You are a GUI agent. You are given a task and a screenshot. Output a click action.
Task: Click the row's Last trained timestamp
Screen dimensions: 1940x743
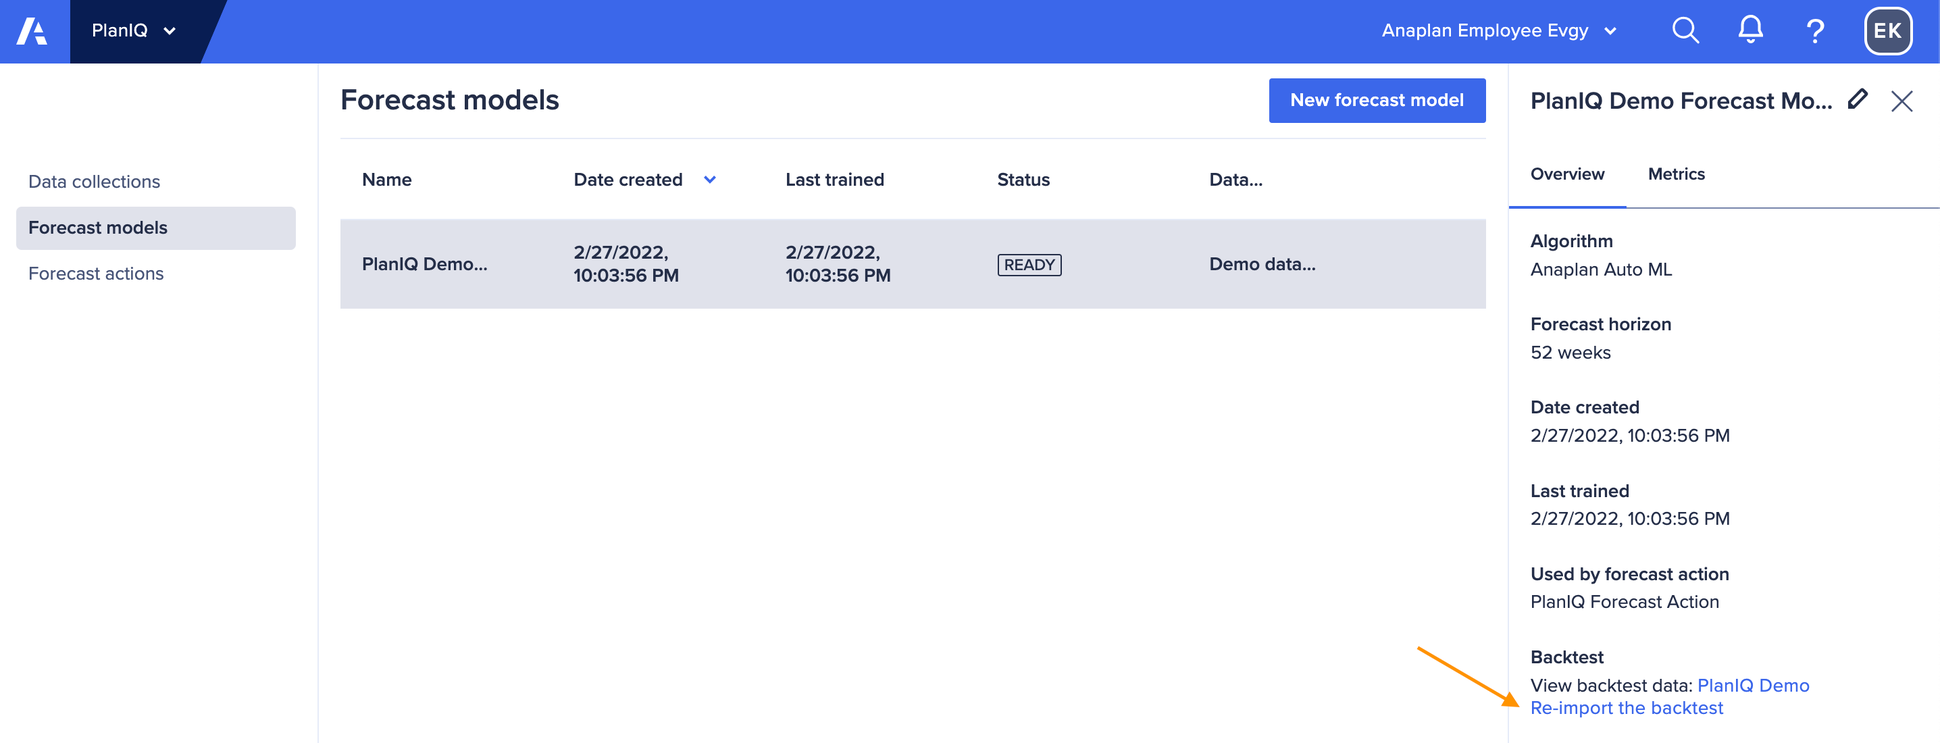tap(838, 264)
